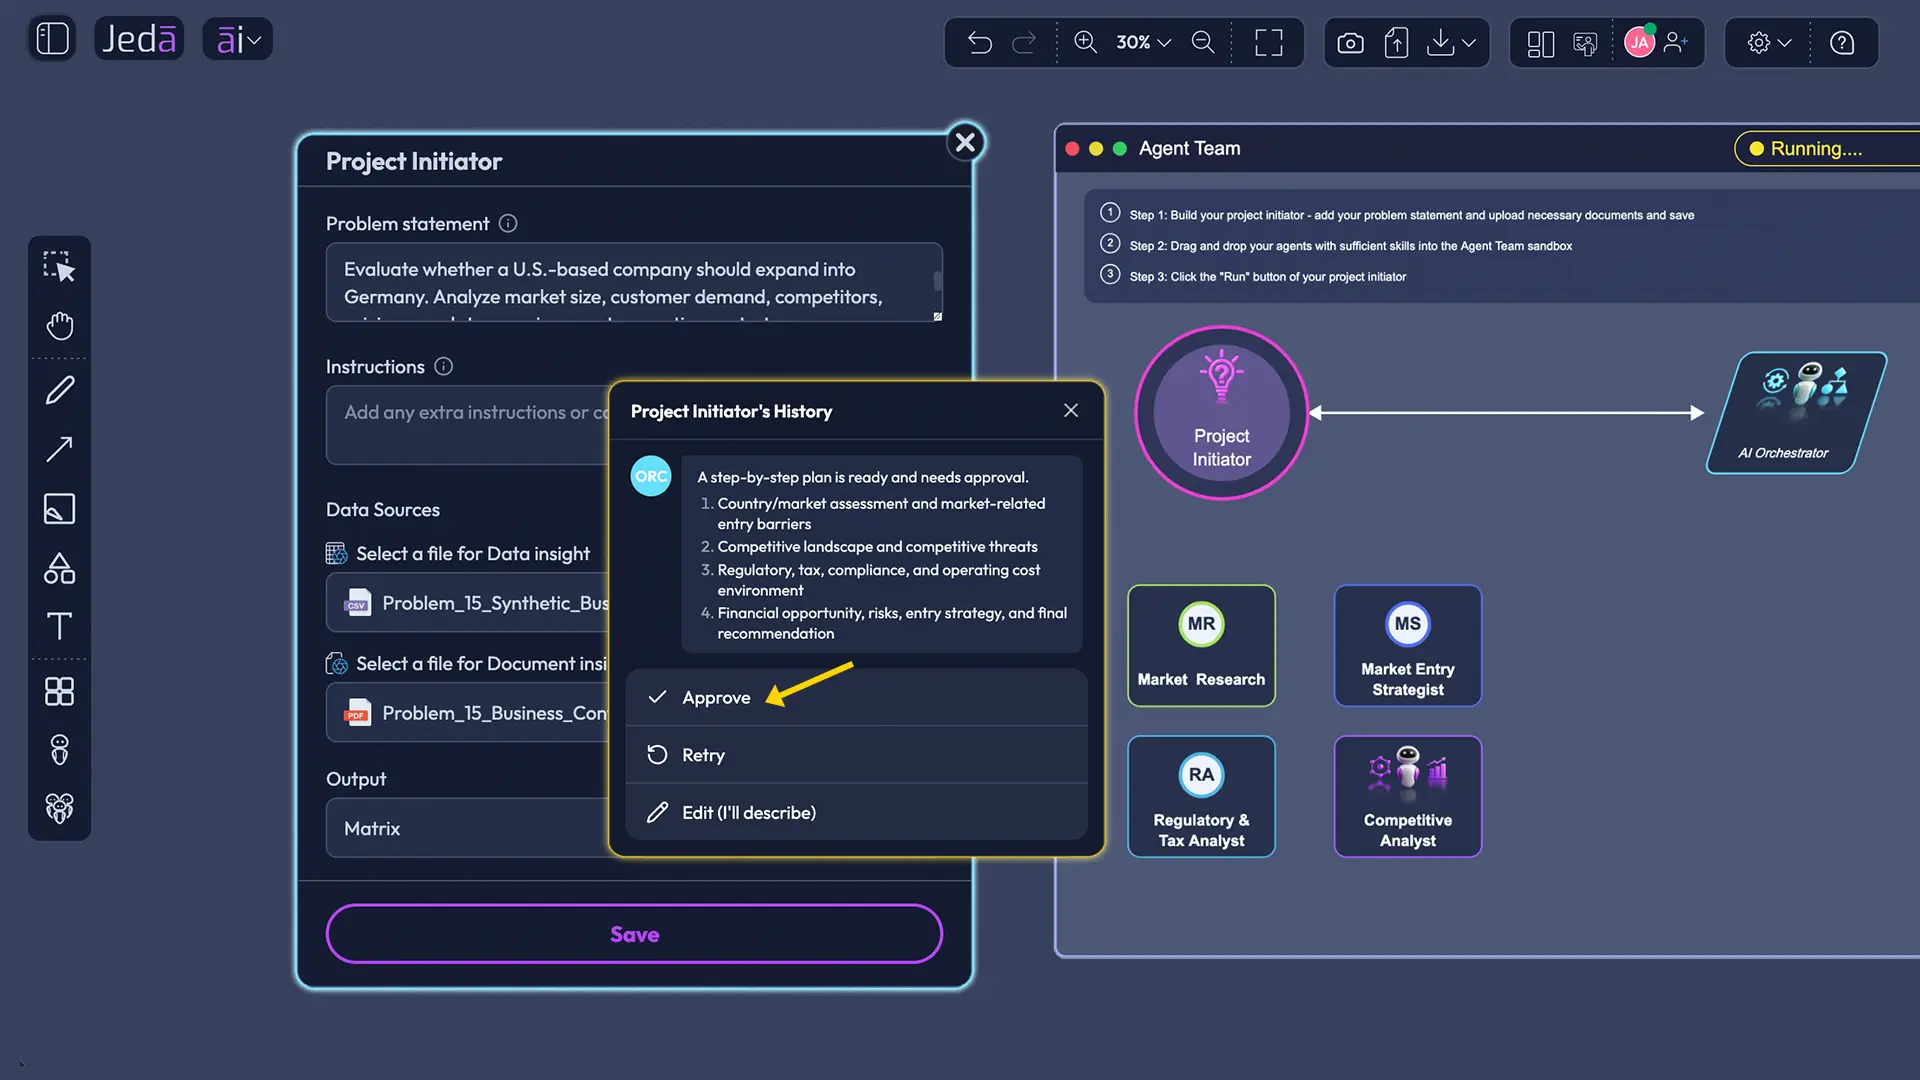Select the pen drawing tool
Screen dimensions: 1920x1080
[59, 390]
